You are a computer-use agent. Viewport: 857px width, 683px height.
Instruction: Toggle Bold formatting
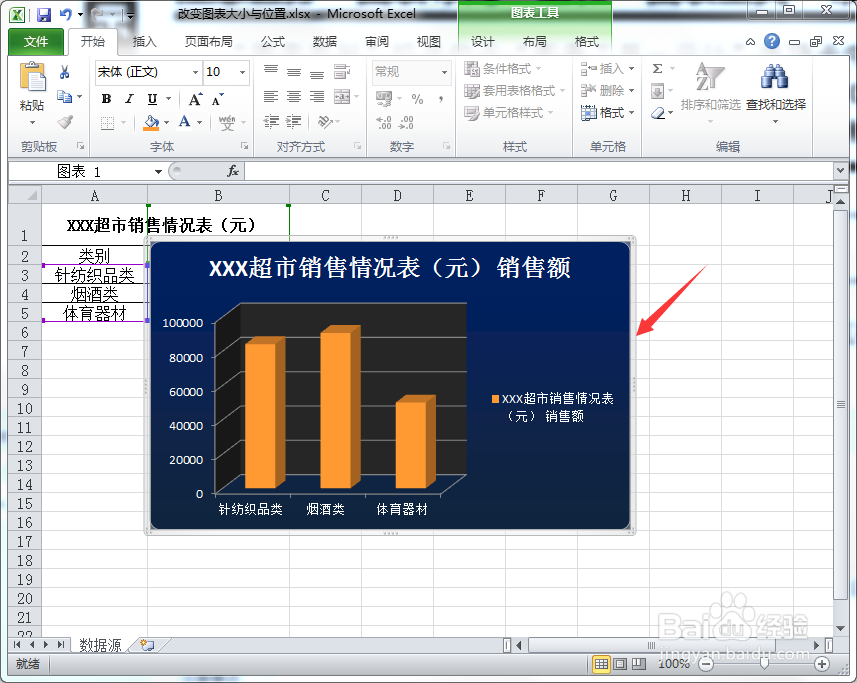(107, 99)
